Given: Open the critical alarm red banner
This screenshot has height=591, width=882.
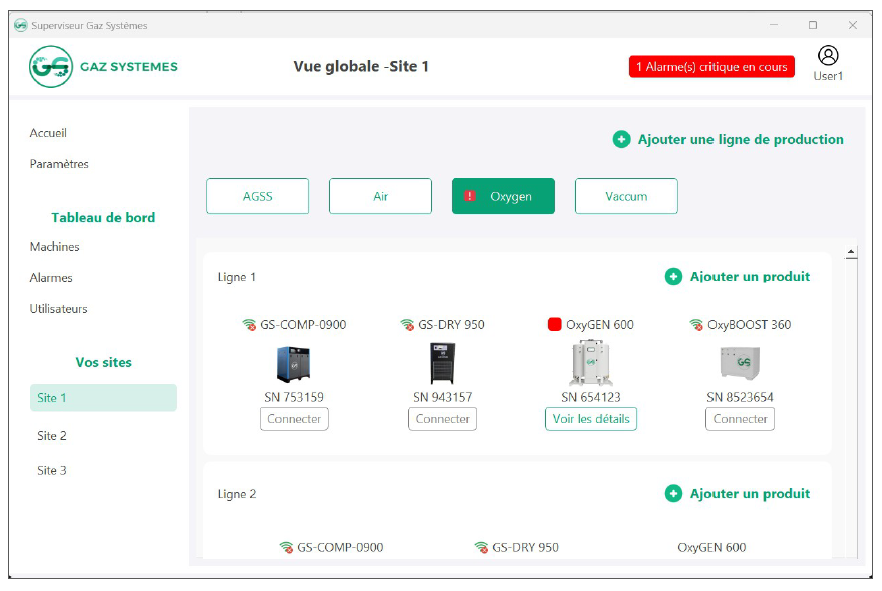Looking at the screenshot, I should coord(711,67).
